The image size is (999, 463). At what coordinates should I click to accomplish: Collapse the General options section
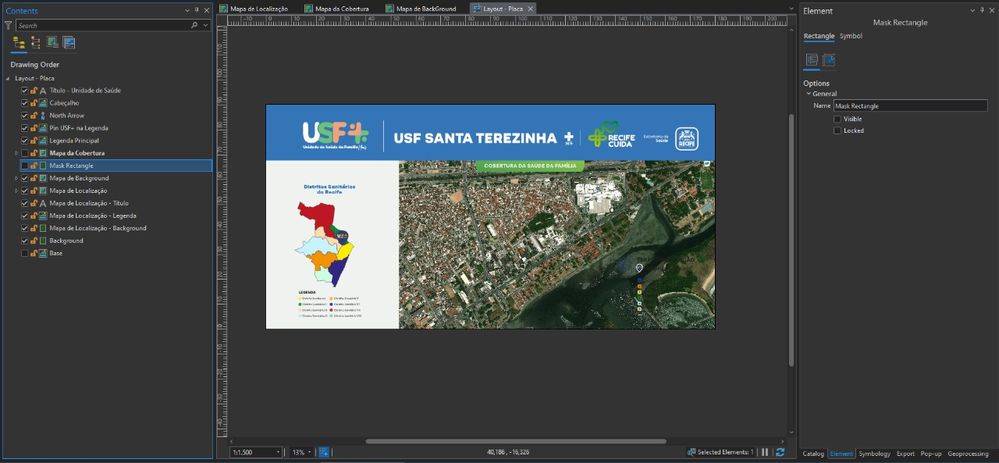[x=809, y=94]
